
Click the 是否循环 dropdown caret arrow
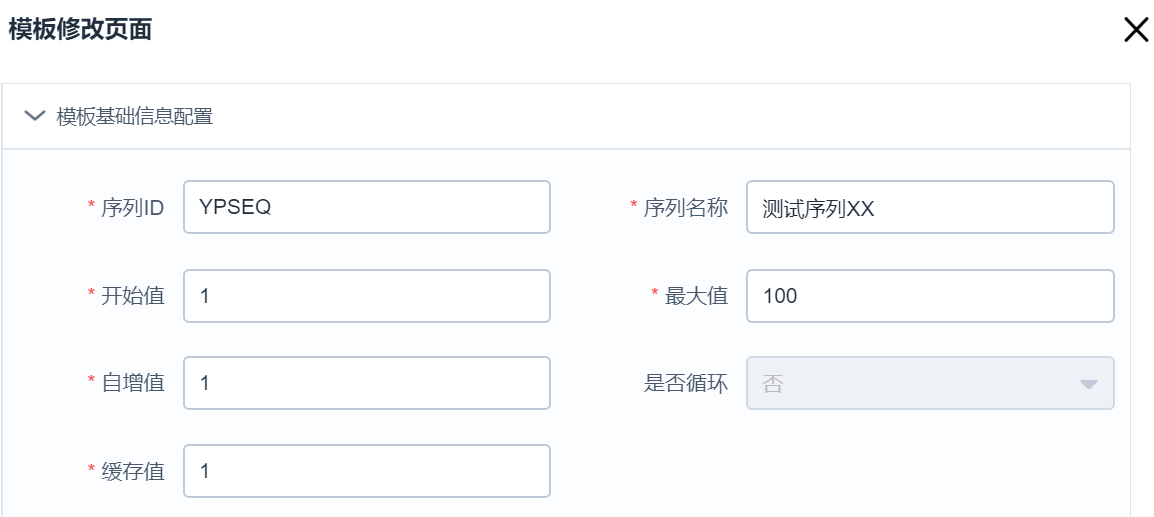tap(1089, 384)
